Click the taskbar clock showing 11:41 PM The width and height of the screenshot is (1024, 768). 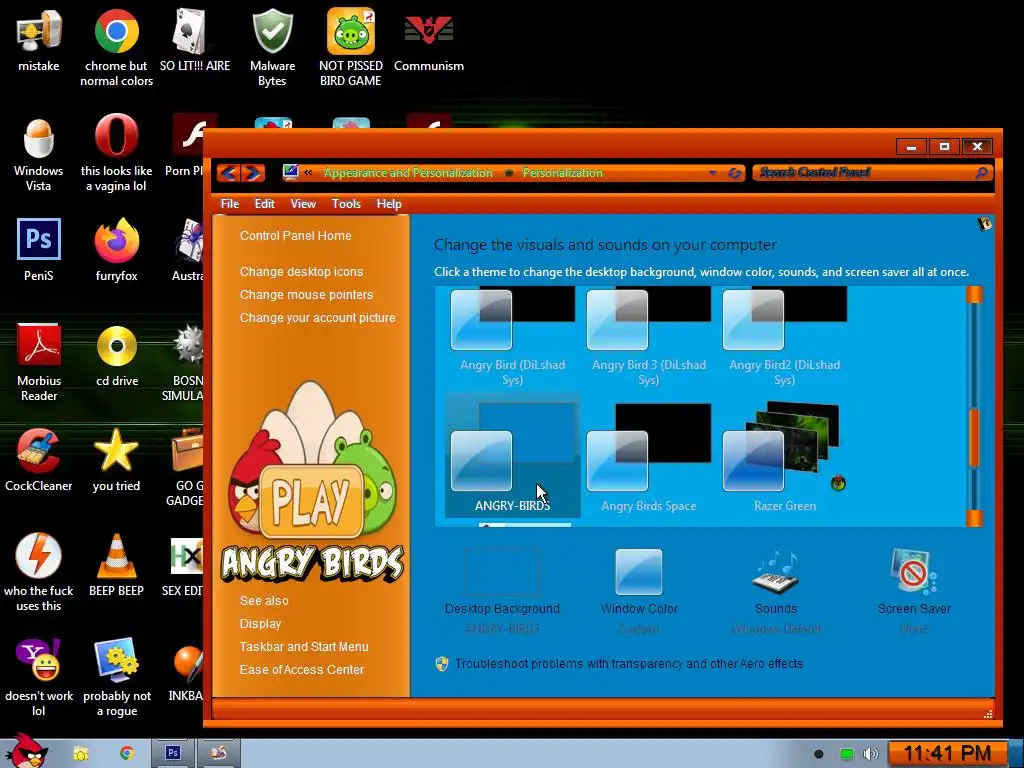pos(947,754)
